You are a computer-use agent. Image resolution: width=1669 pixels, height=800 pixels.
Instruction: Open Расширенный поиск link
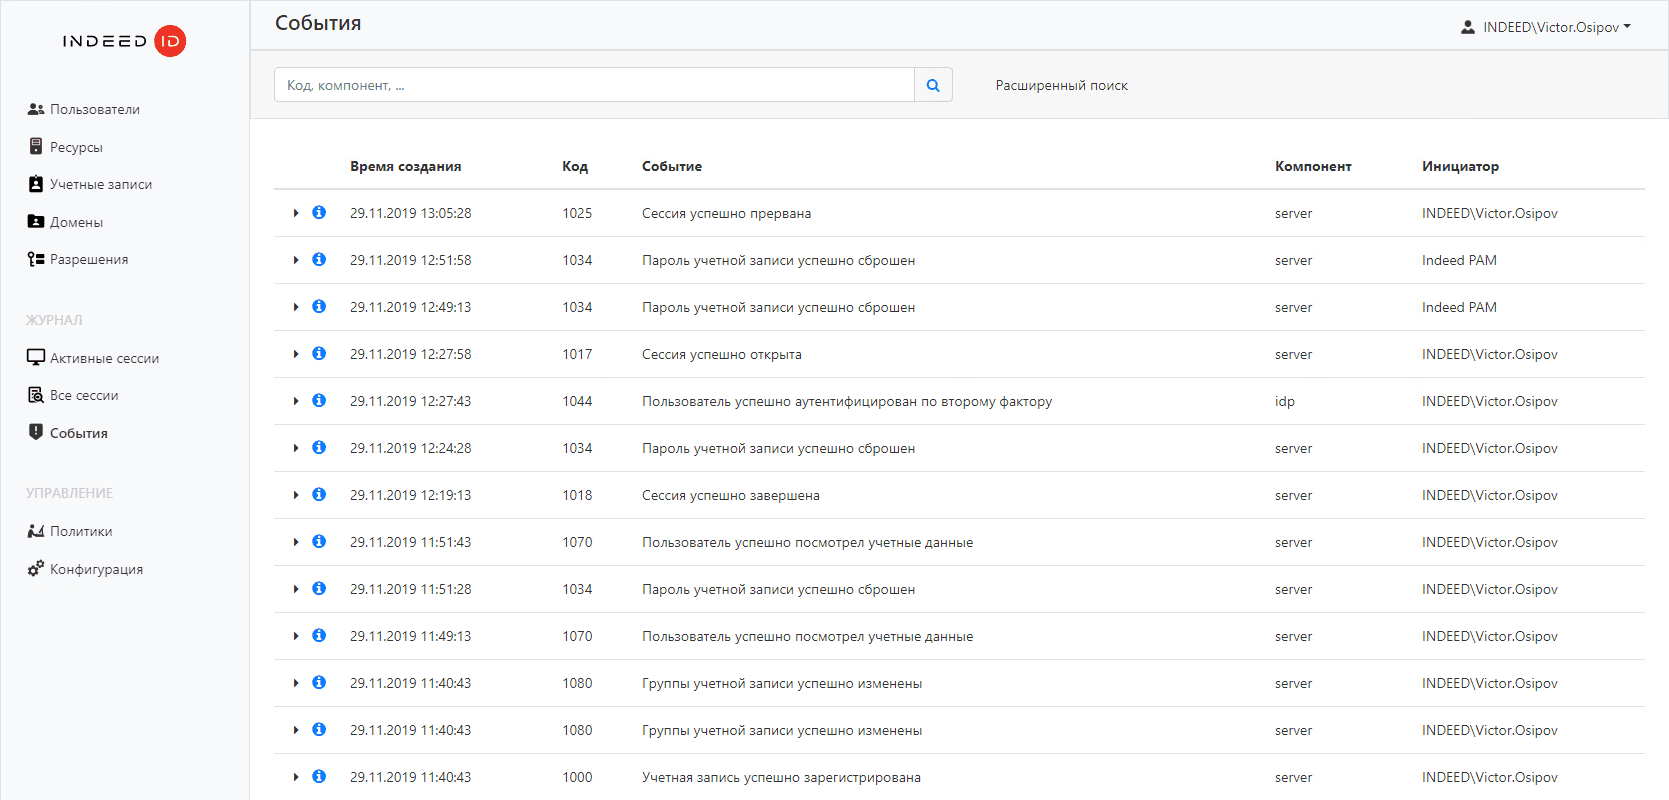[x=1061, y=85]
